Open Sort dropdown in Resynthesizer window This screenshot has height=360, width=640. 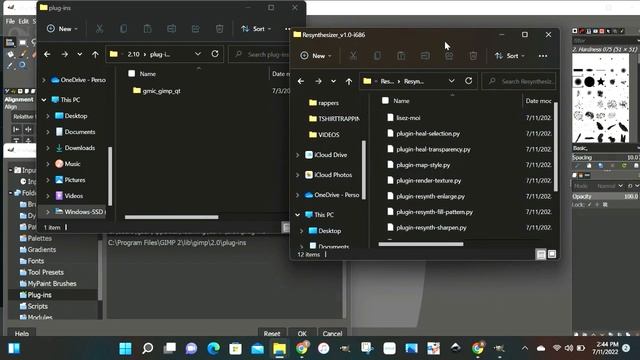[x=509, y=56]
